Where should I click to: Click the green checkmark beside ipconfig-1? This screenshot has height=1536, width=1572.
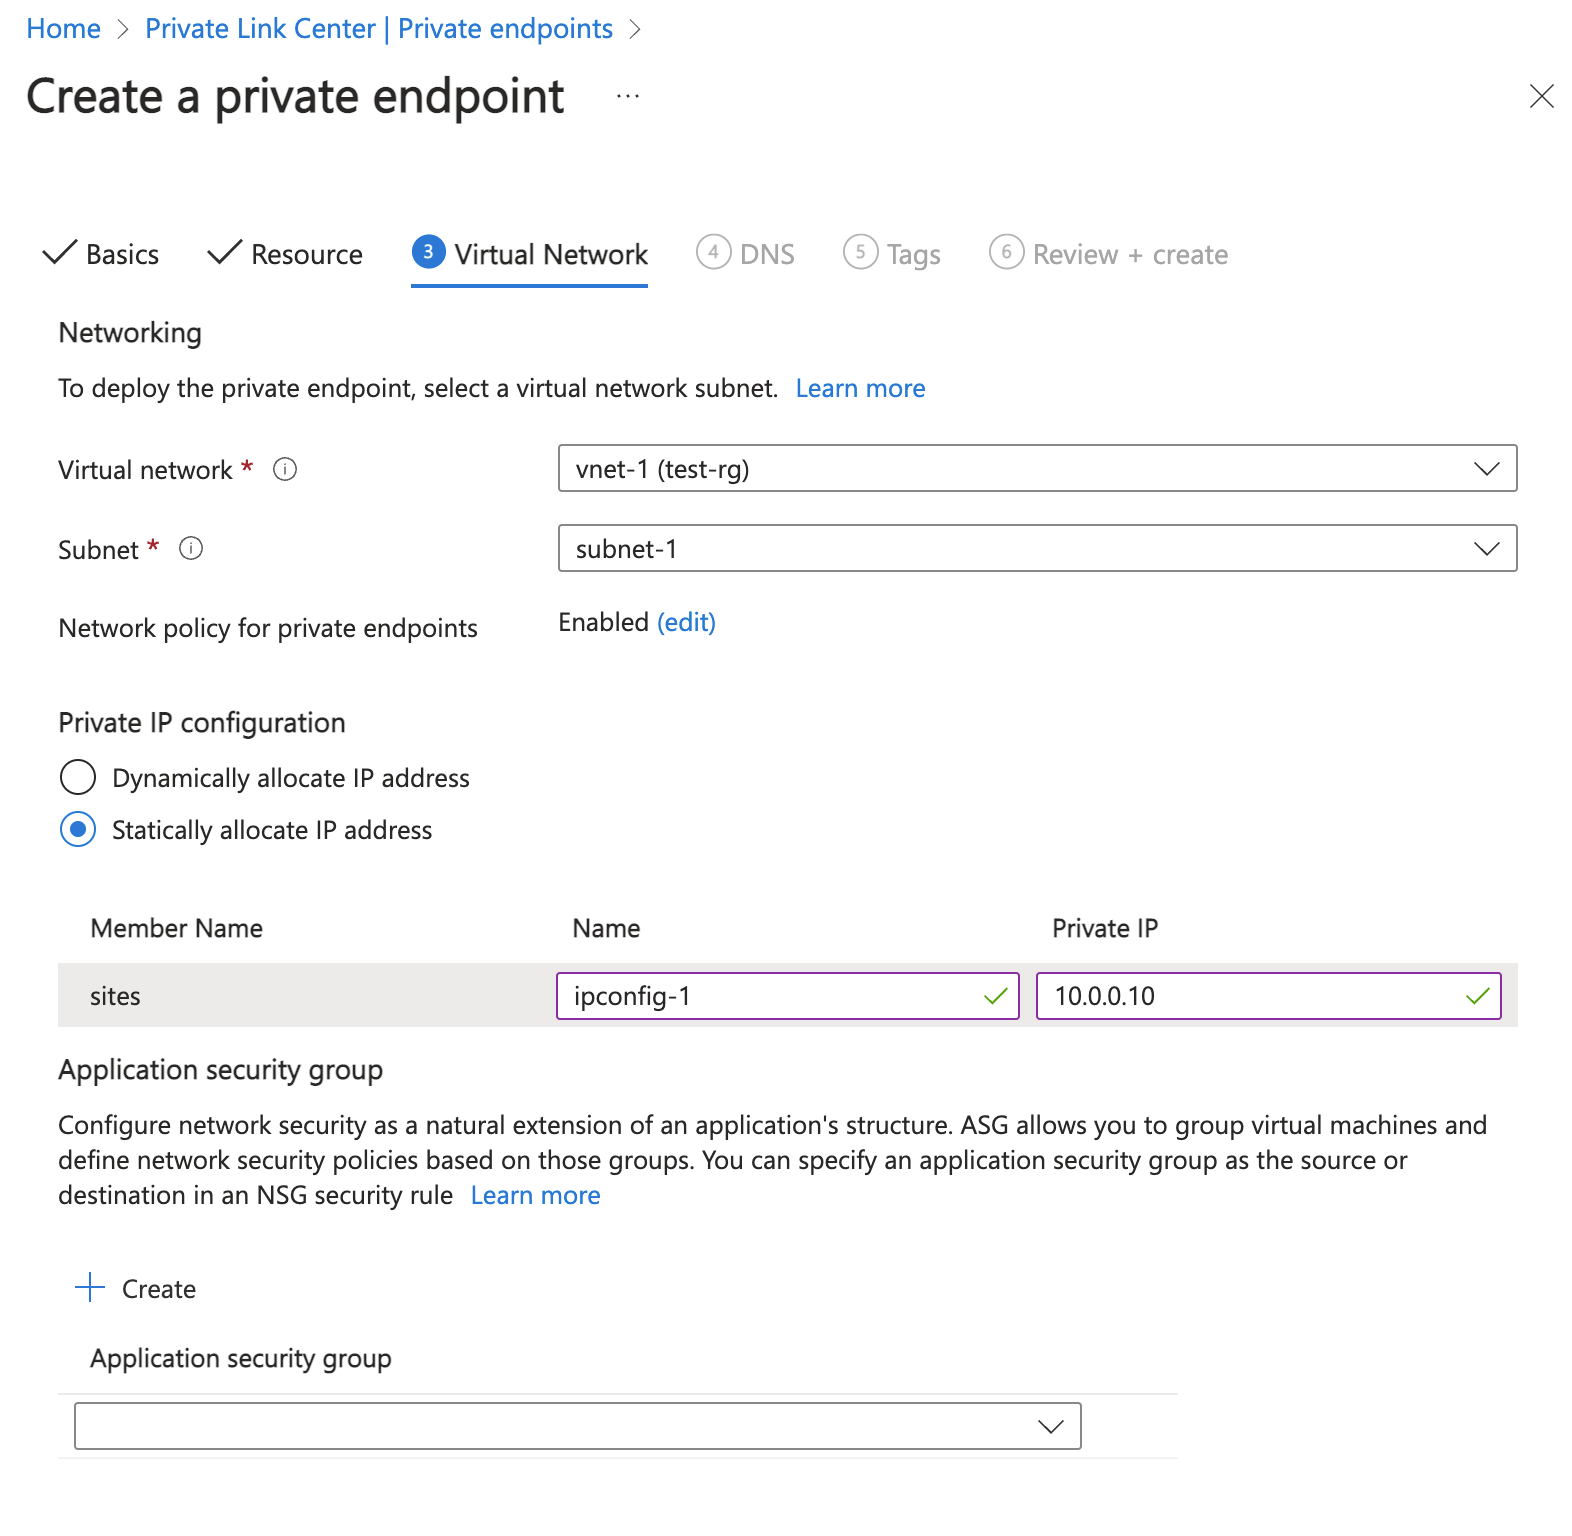click(x=995, y=996)
